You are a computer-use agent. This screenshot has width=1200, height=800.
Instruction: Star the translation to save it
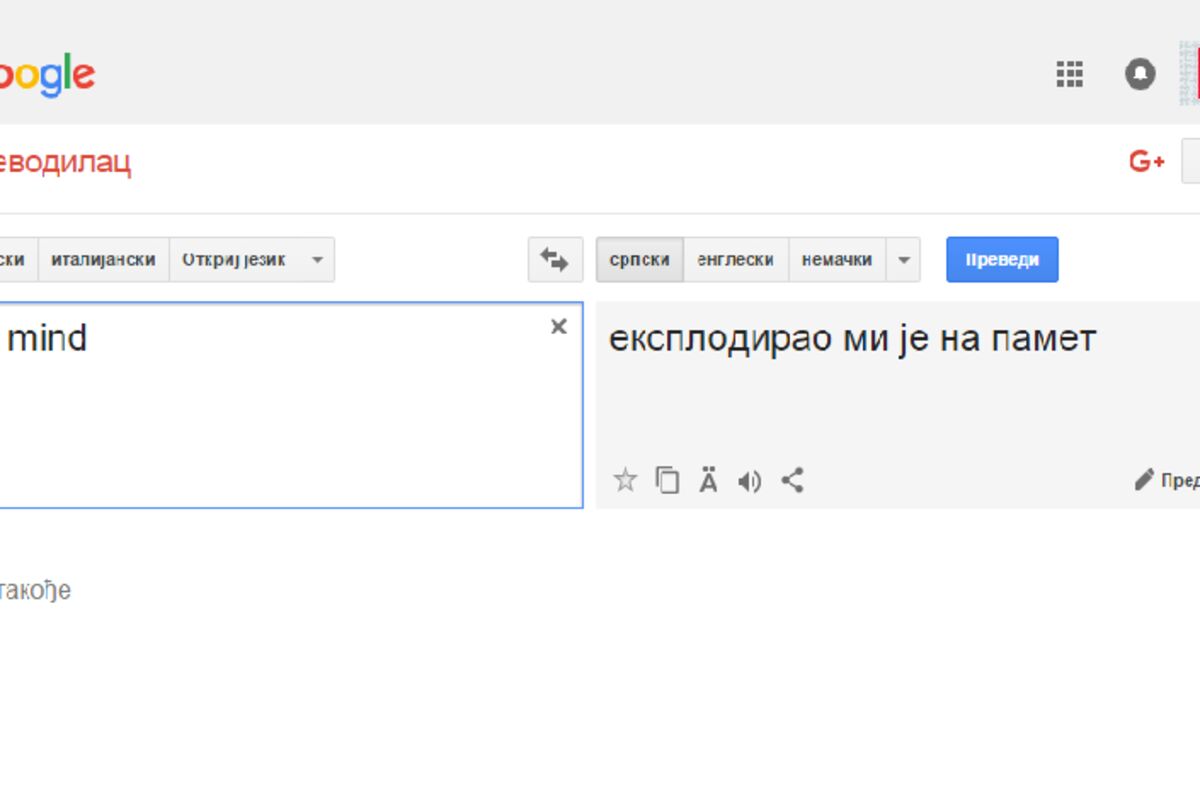point(625,481)
